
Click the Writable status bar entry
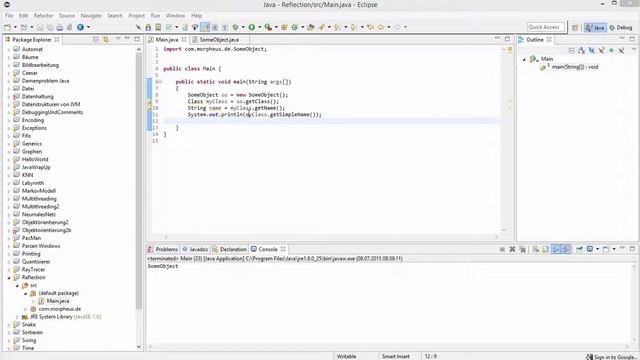[346, 357]
